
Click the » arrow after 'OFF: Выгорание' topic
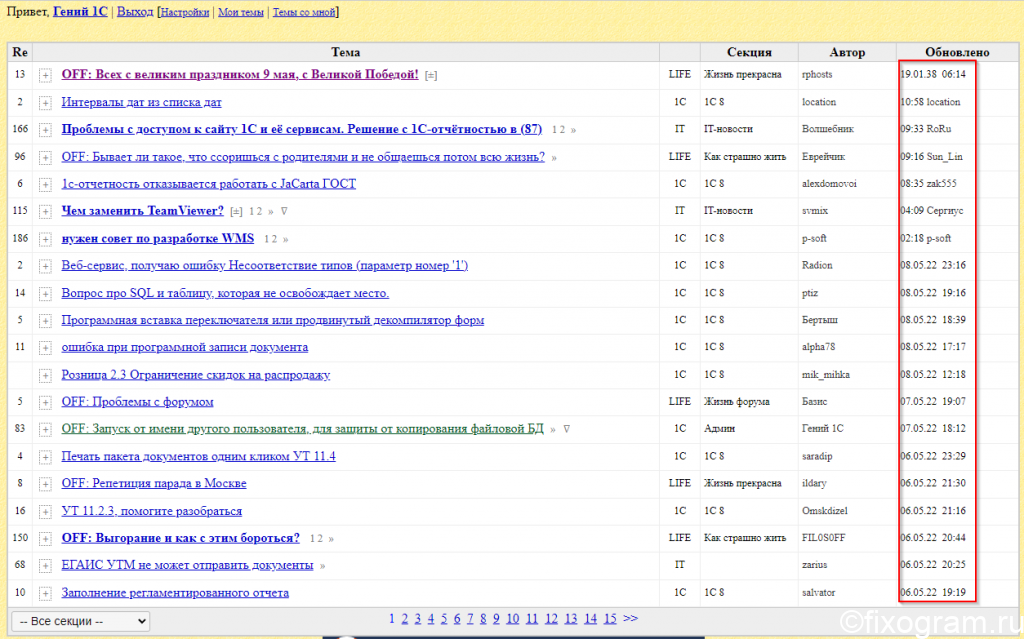click(331, 539)
